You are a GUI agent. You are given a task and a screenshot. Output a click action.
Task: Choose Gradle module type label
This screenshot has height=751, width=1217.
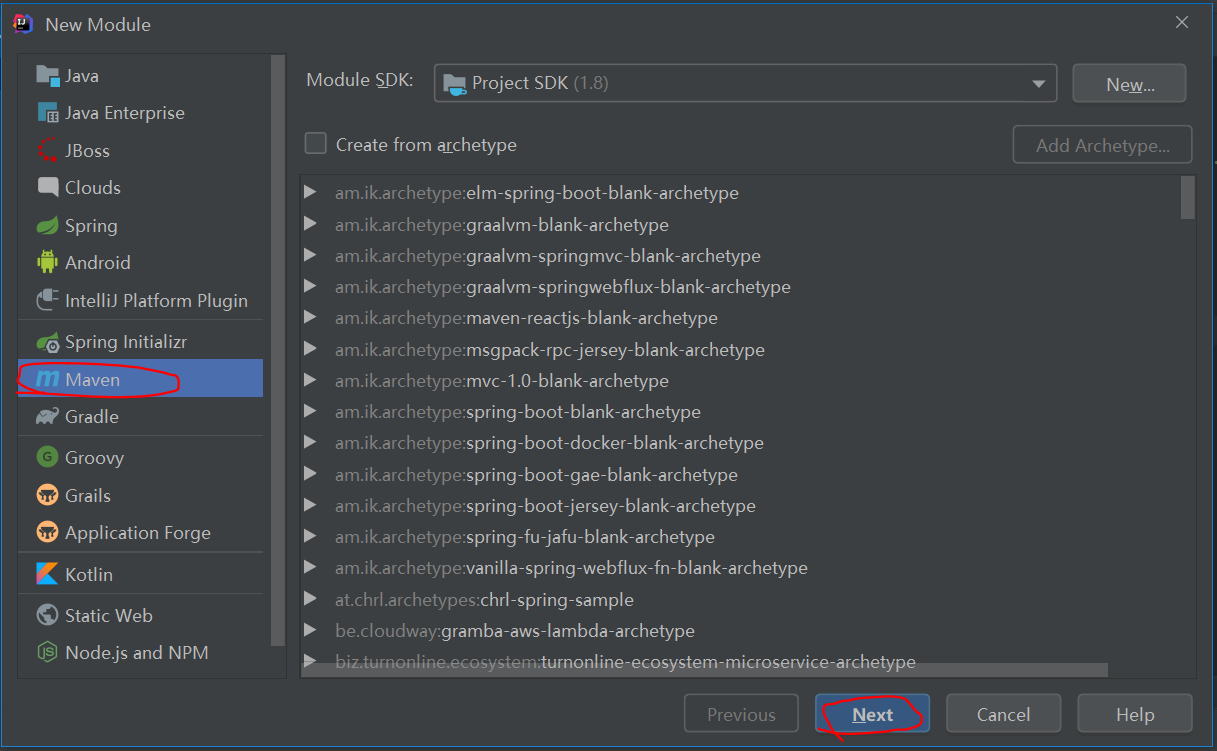92,416
